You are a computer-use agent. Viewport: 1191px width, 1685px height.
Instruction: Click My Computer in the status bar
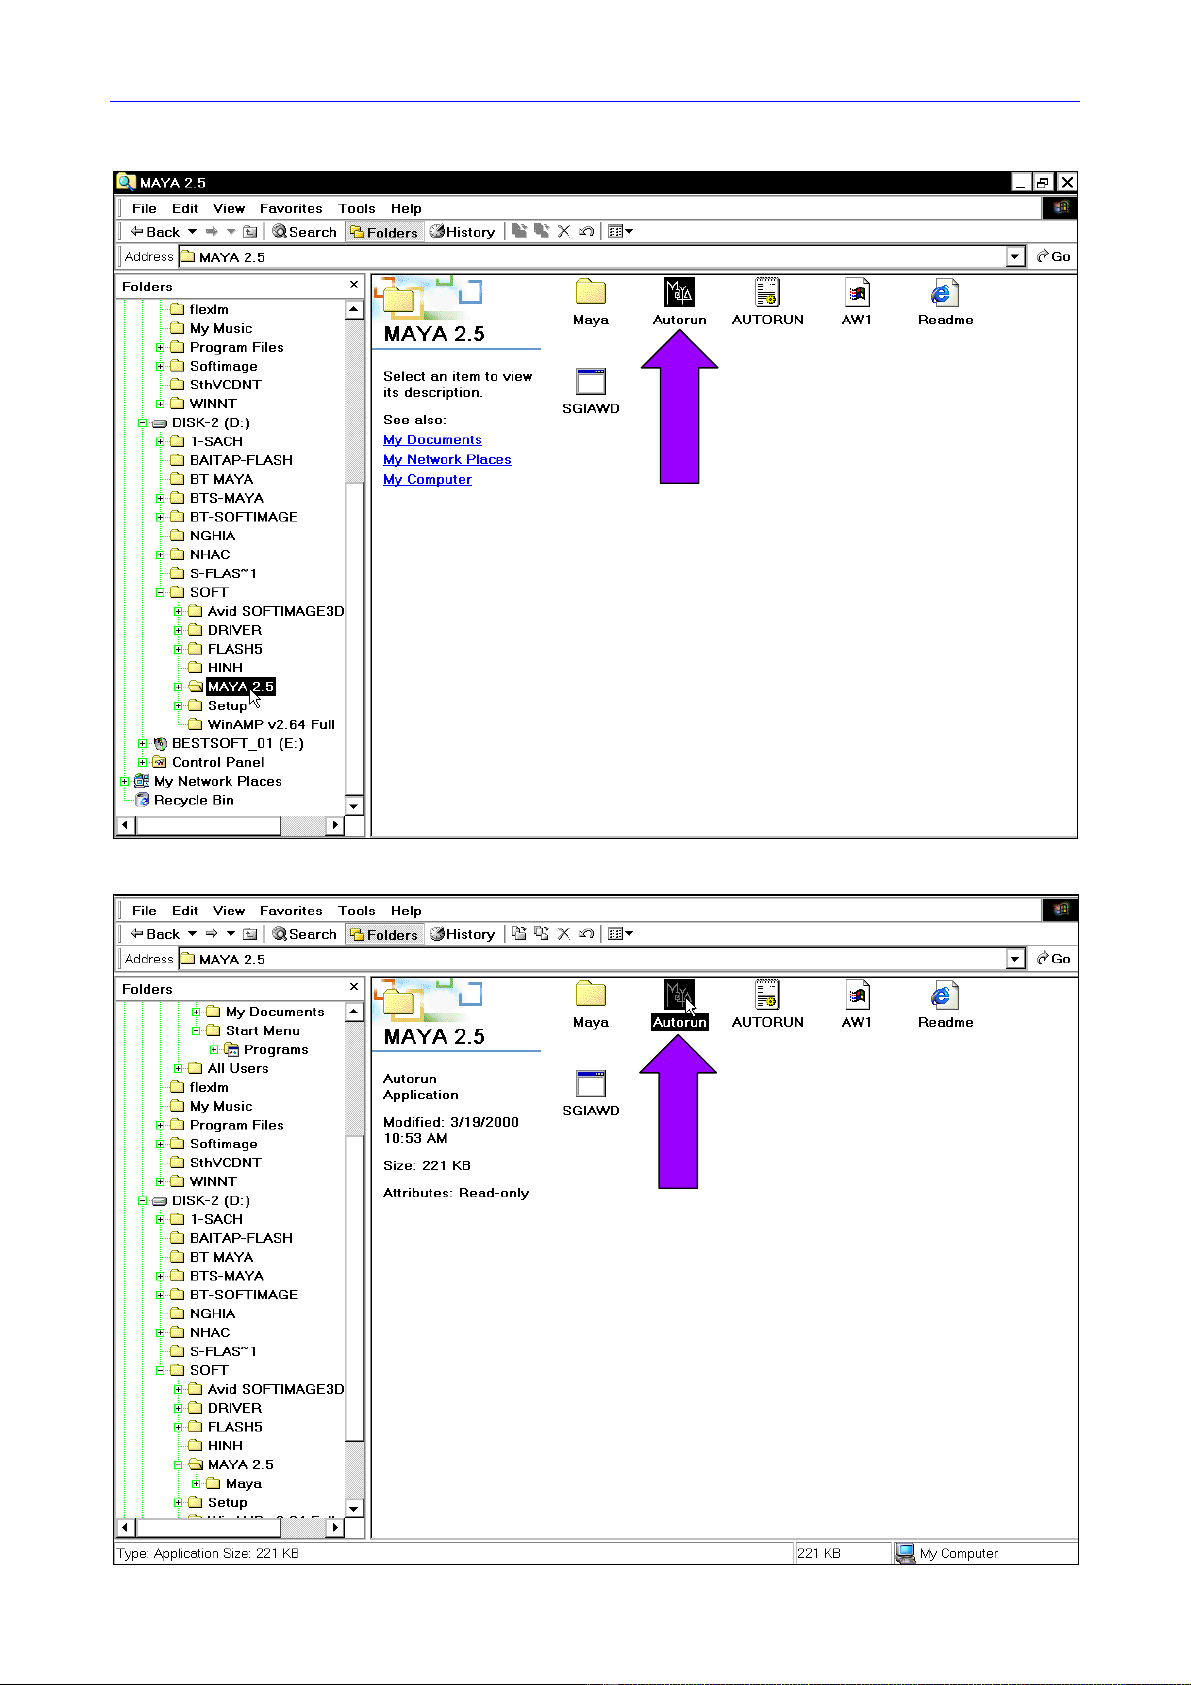pos(957,1553)
